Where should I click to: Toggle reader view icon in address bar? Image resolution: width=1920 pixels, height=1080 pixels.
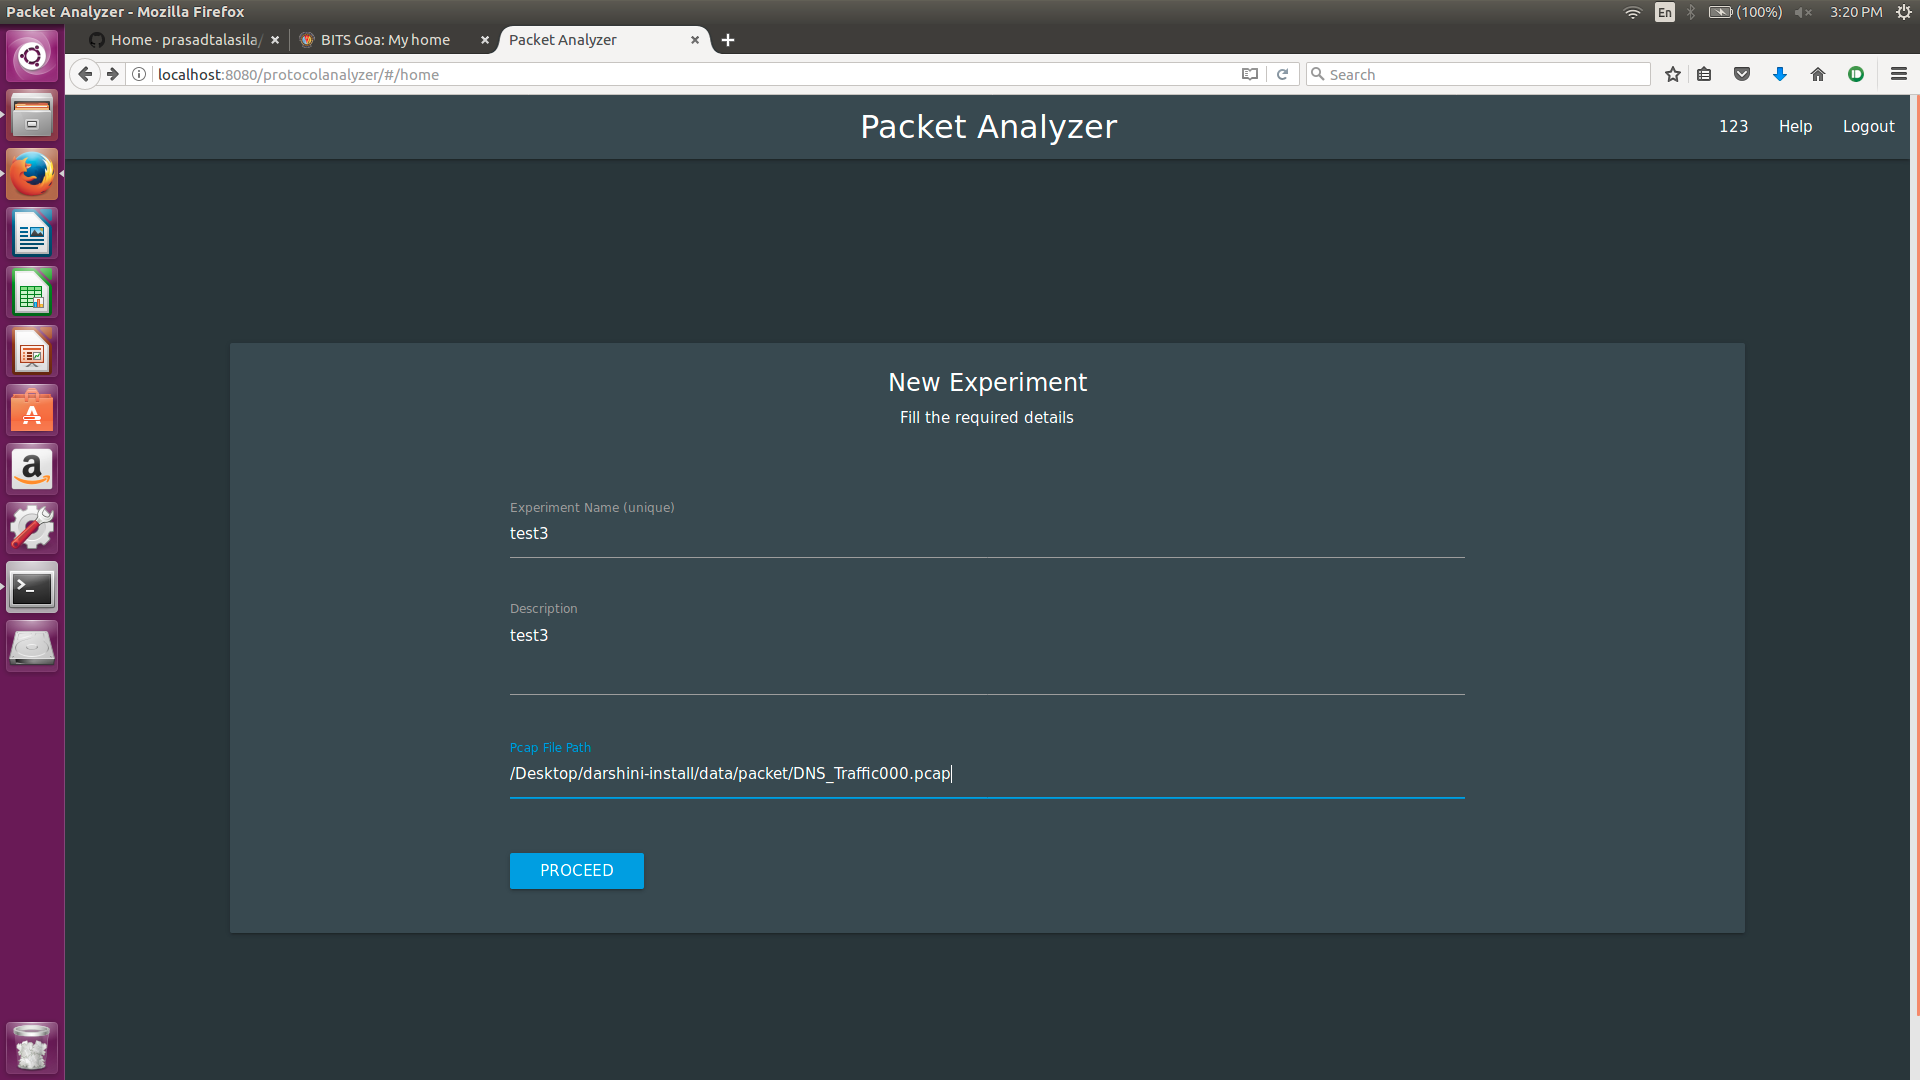click(x=1249, y=74)
